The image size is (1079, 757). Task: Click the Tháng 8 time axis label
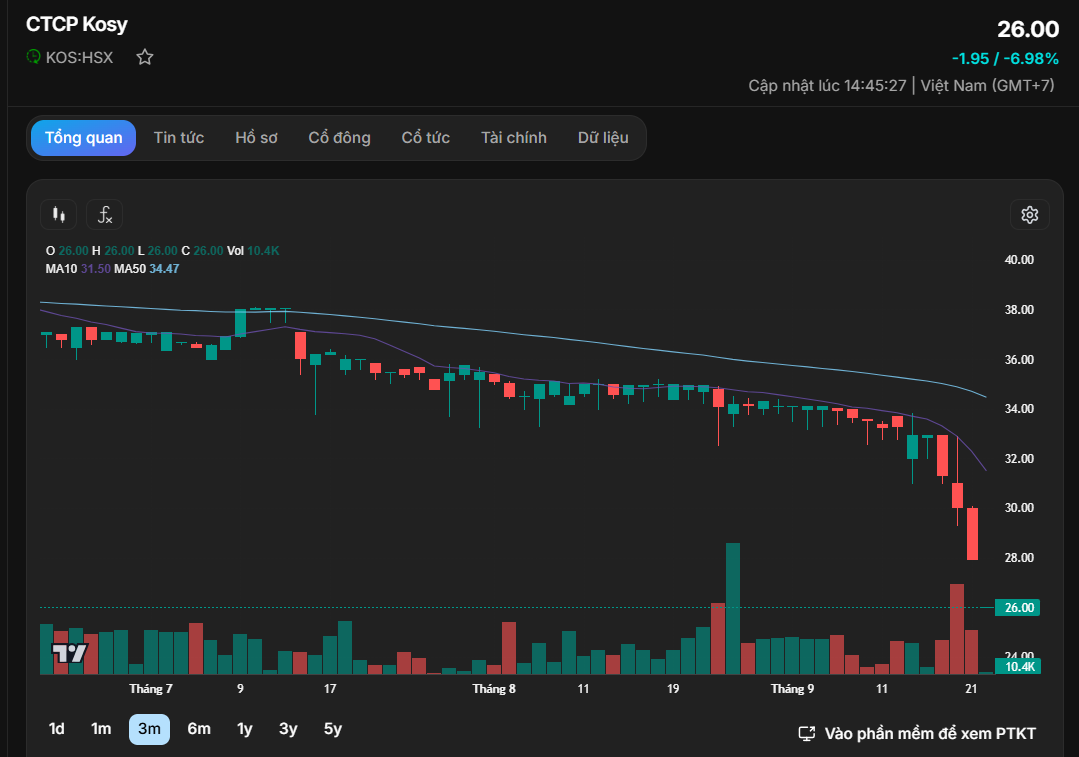point(494,689)
